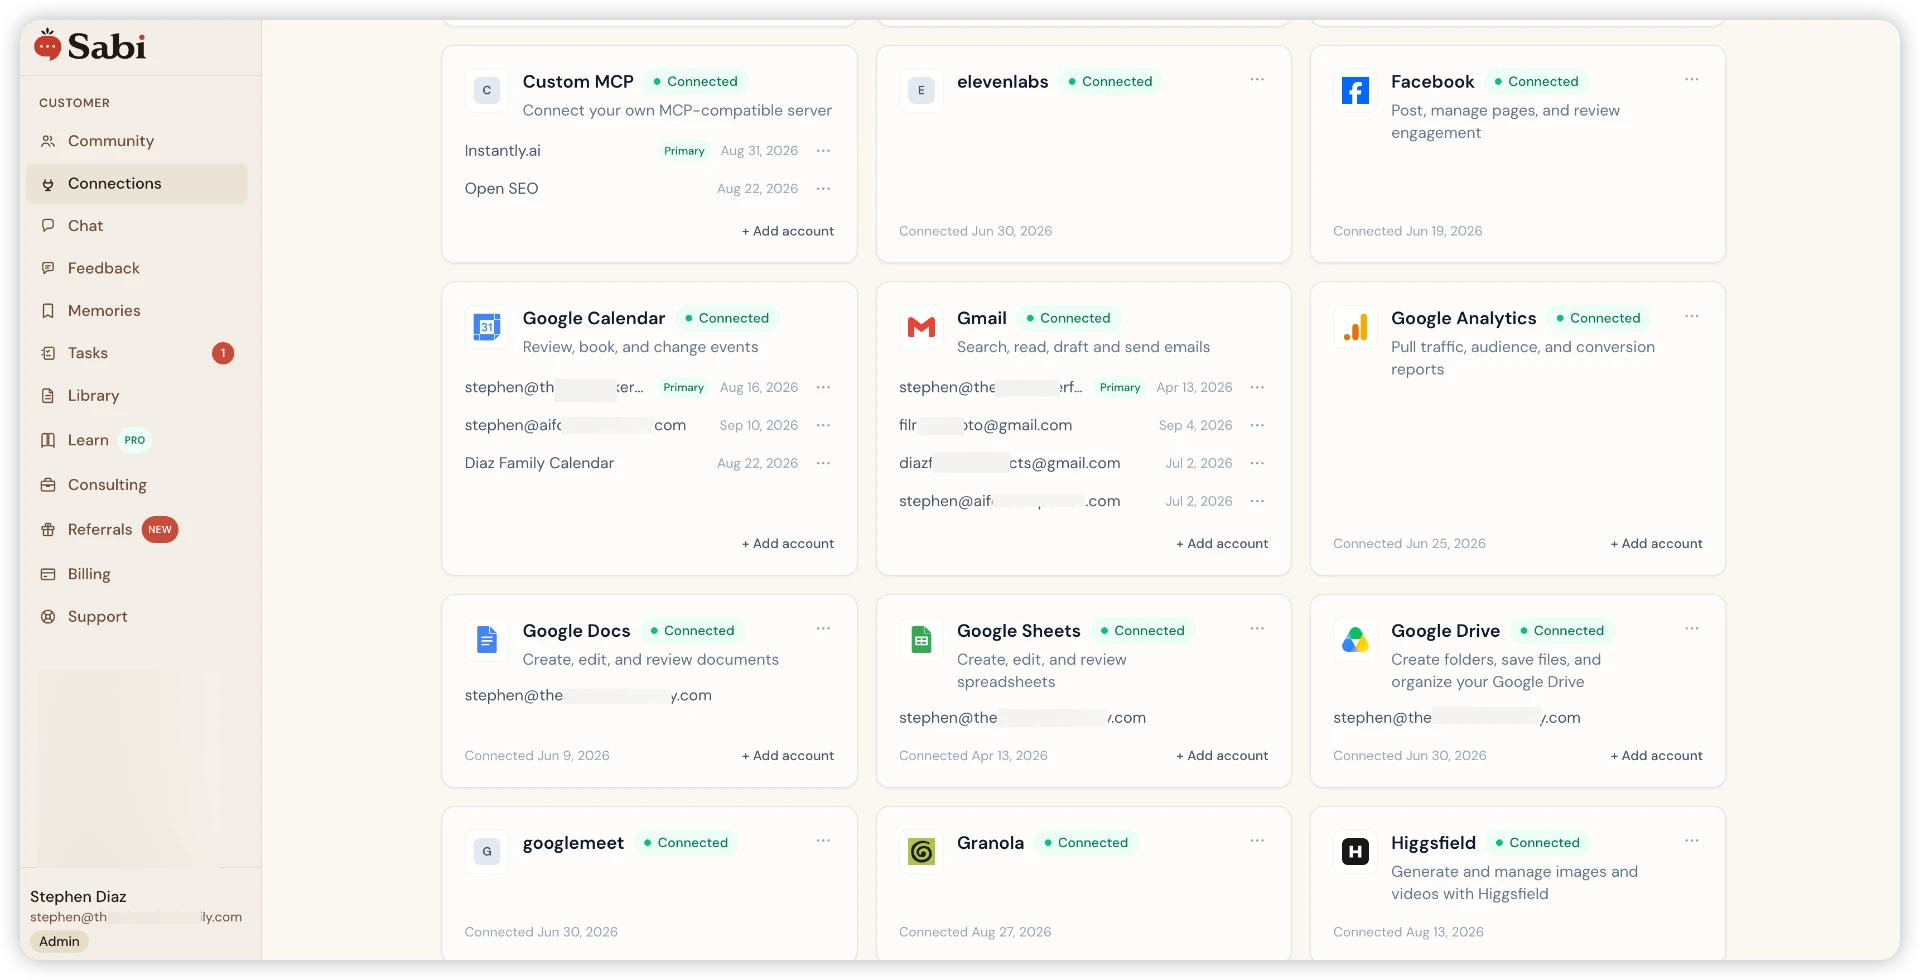
Task: Add account to Google Sheets
Action: [x=1222, y=756]
